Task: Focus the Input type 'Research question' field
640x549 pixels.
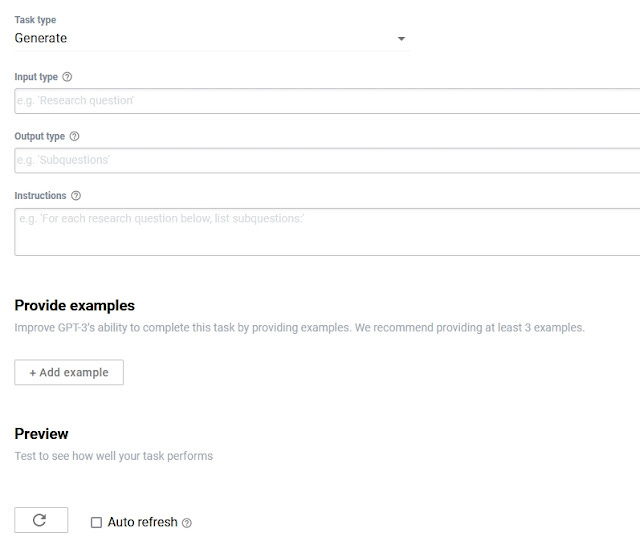Action: coord(327,101)
